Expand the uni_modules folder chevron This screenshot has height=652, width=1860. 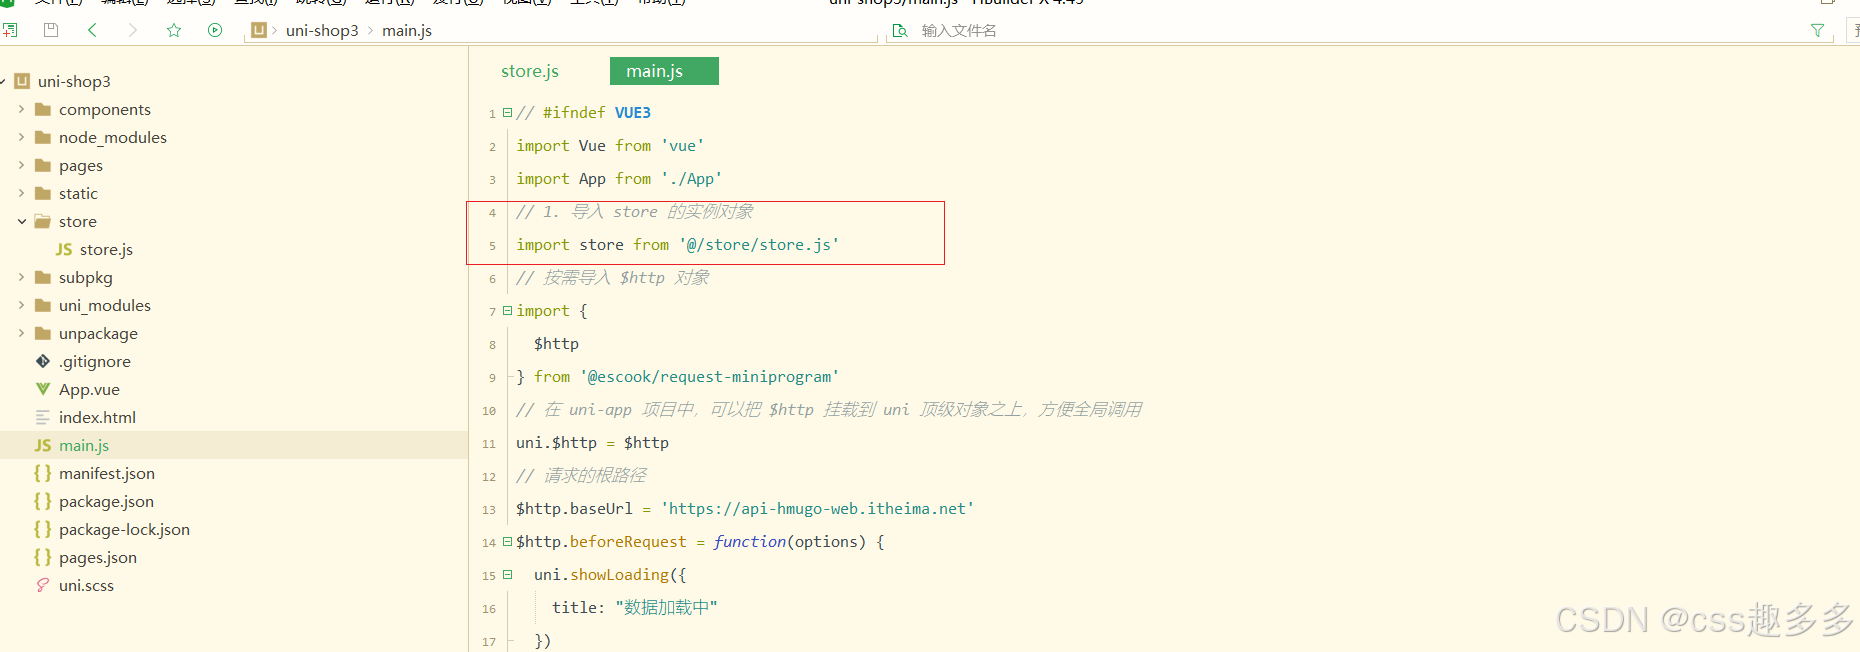22,305
